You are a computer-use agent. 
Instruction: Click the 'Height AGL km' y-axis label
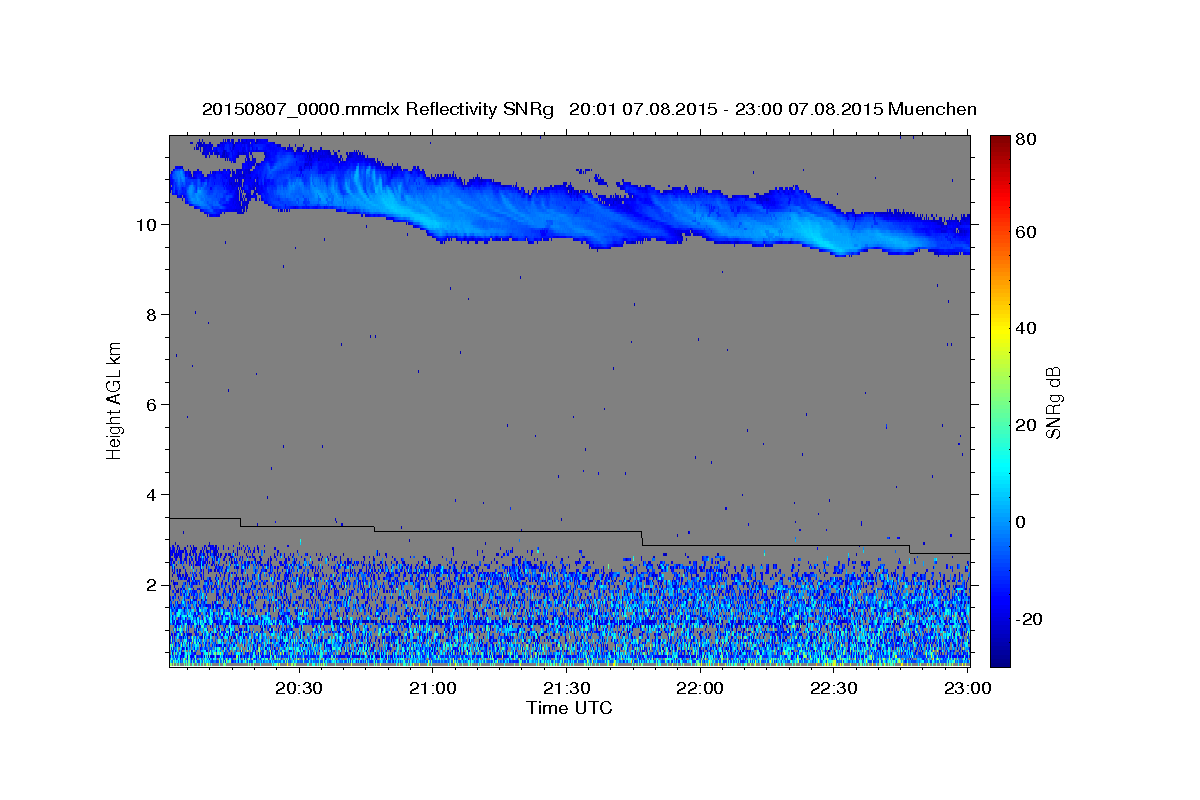point(115,400)
